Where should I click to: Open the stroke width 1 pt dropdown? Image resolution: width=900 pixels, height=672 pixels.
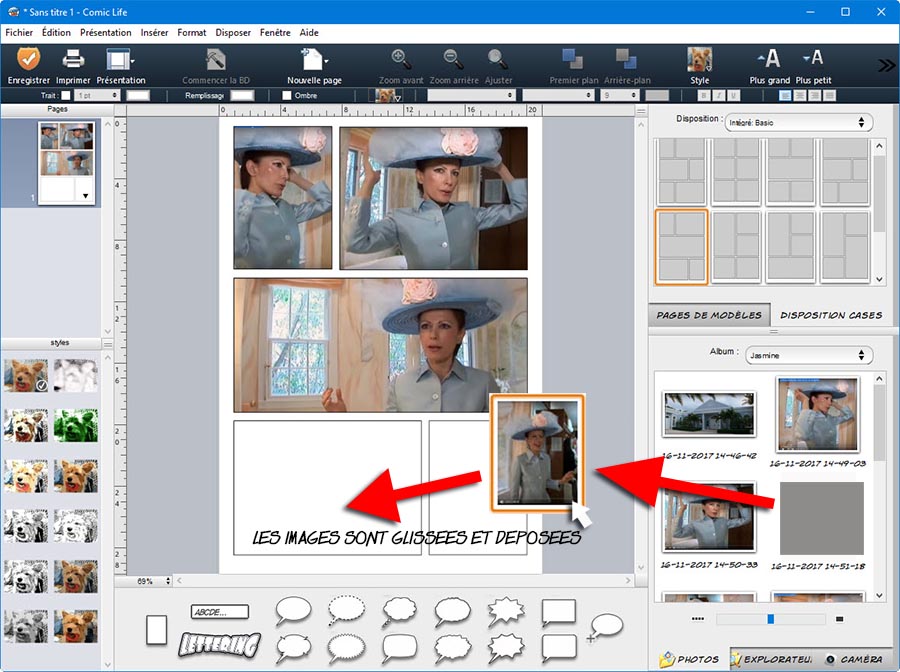[96, 95]
